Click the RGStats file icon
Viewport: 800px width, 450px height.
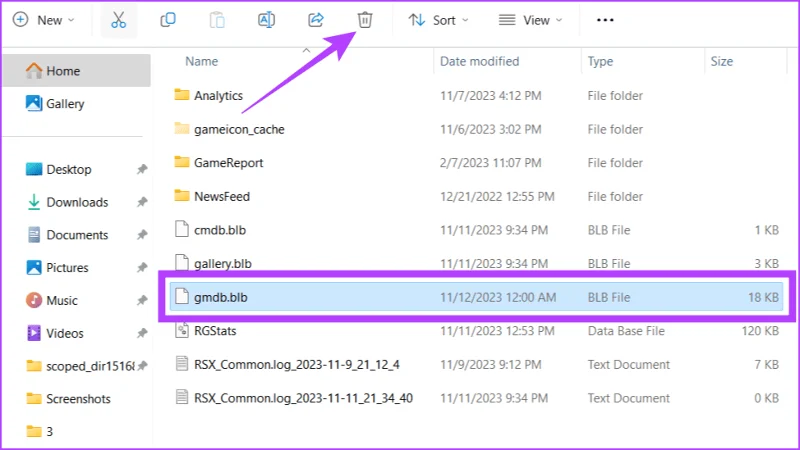182,330
